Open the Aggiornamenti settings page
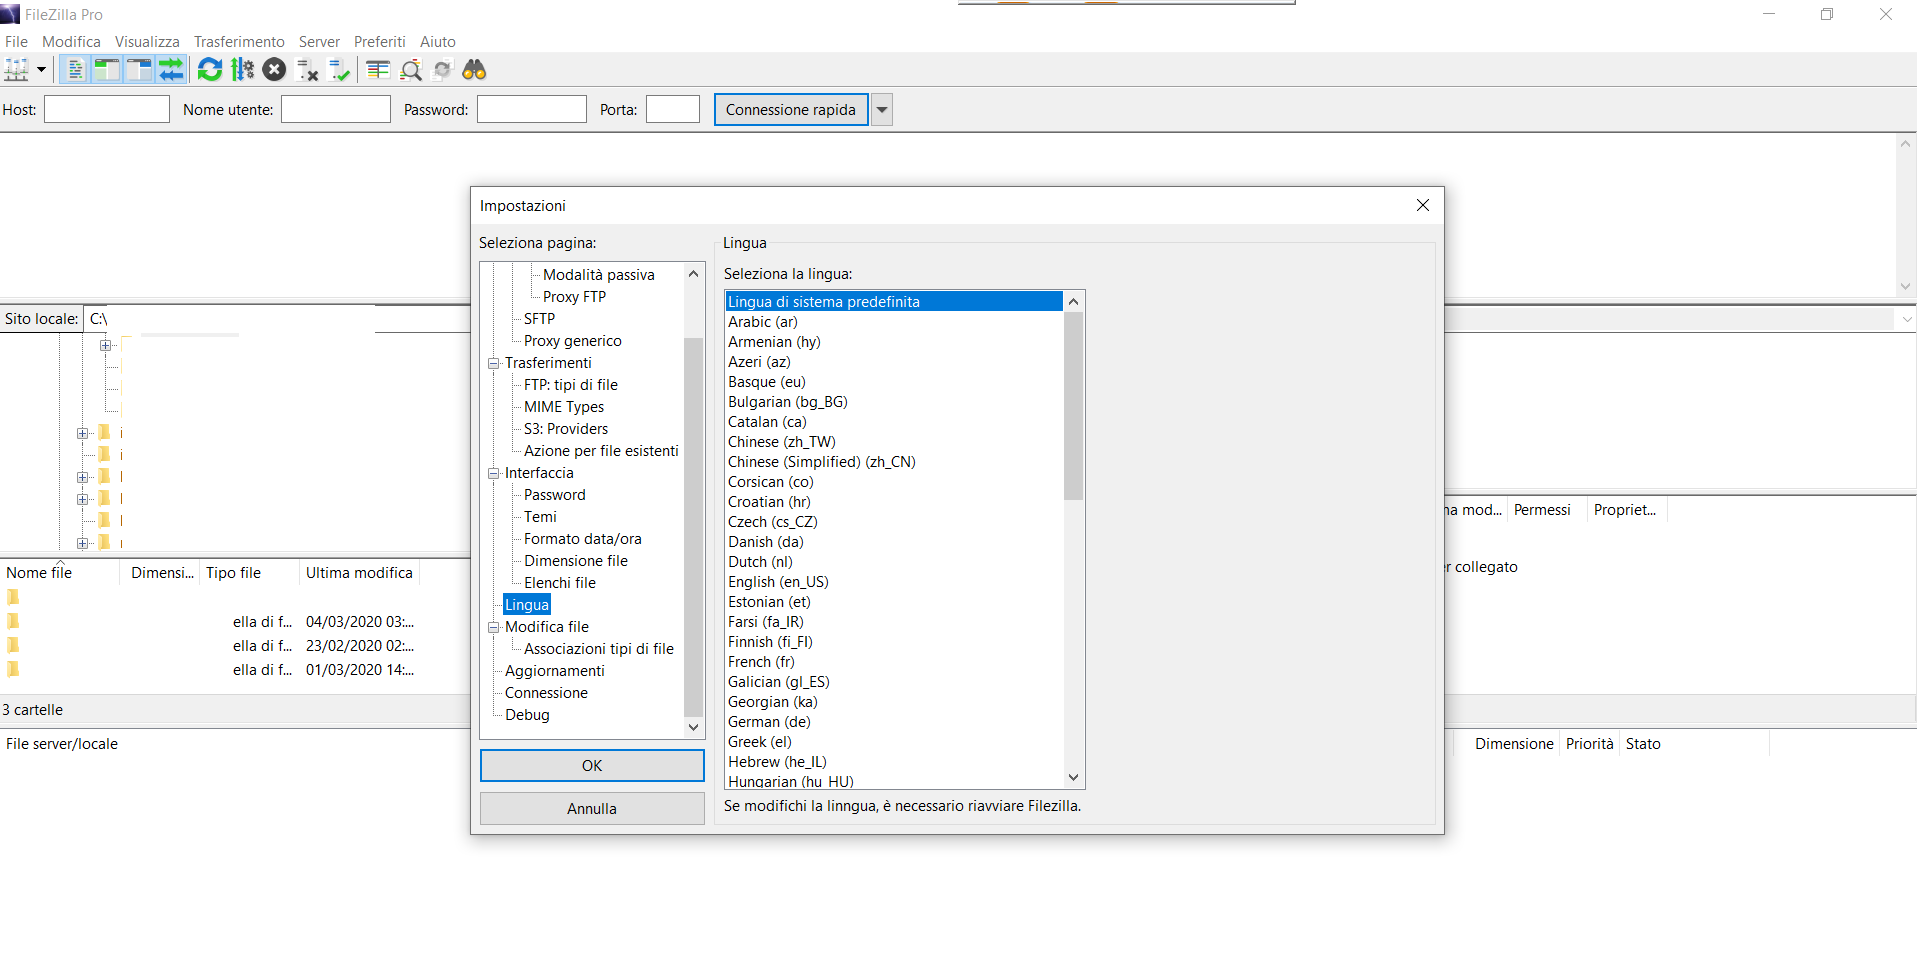The width and height of the screenshot is (1917, 968). [x=555, y=671]
